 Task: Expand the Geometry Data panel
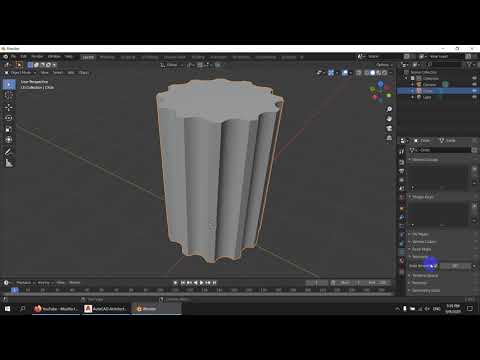(425, 291)
